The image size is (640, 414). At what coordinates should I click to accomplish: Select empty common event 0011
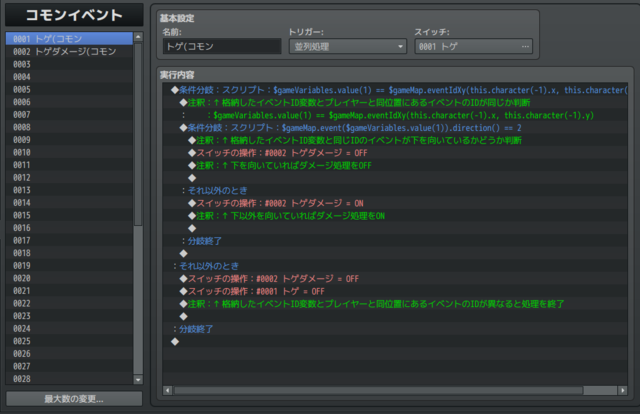pyautogui.click(x=69, y=165)
